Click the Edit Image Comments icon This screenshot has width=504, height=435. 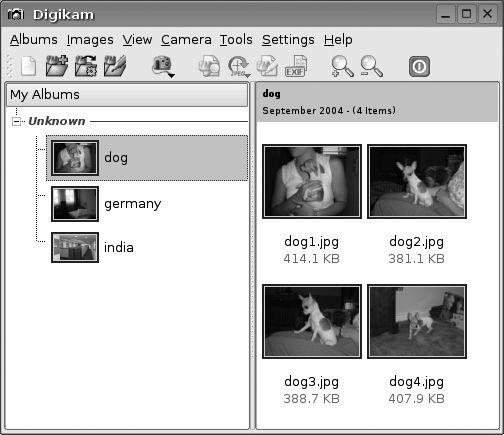click(x=267, y=66)
